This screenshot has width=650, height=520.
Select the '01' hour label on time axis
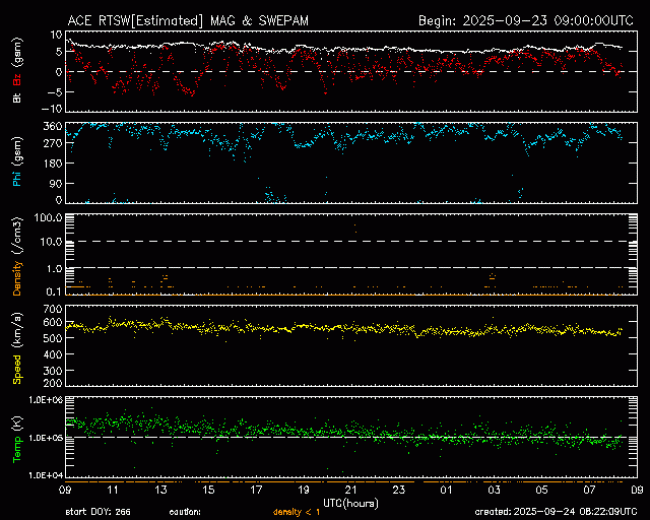pyautogui.click(x=446, y=490)
